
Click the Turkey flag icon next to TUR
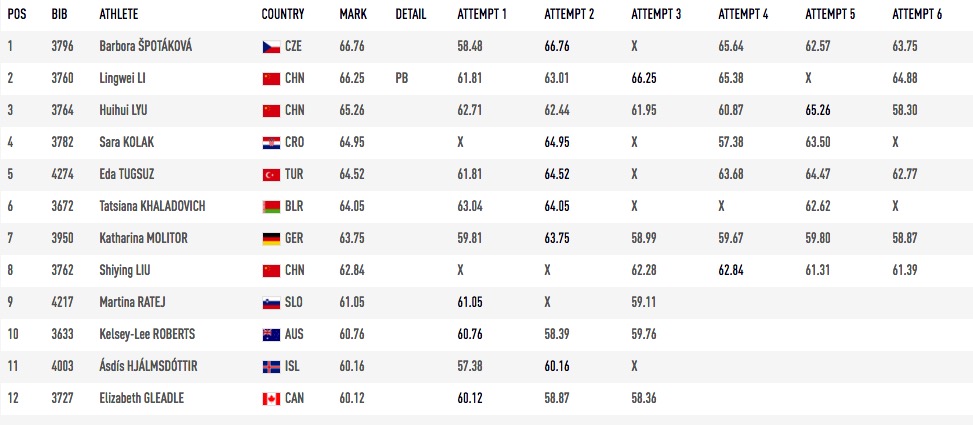(x=271, y=175)
